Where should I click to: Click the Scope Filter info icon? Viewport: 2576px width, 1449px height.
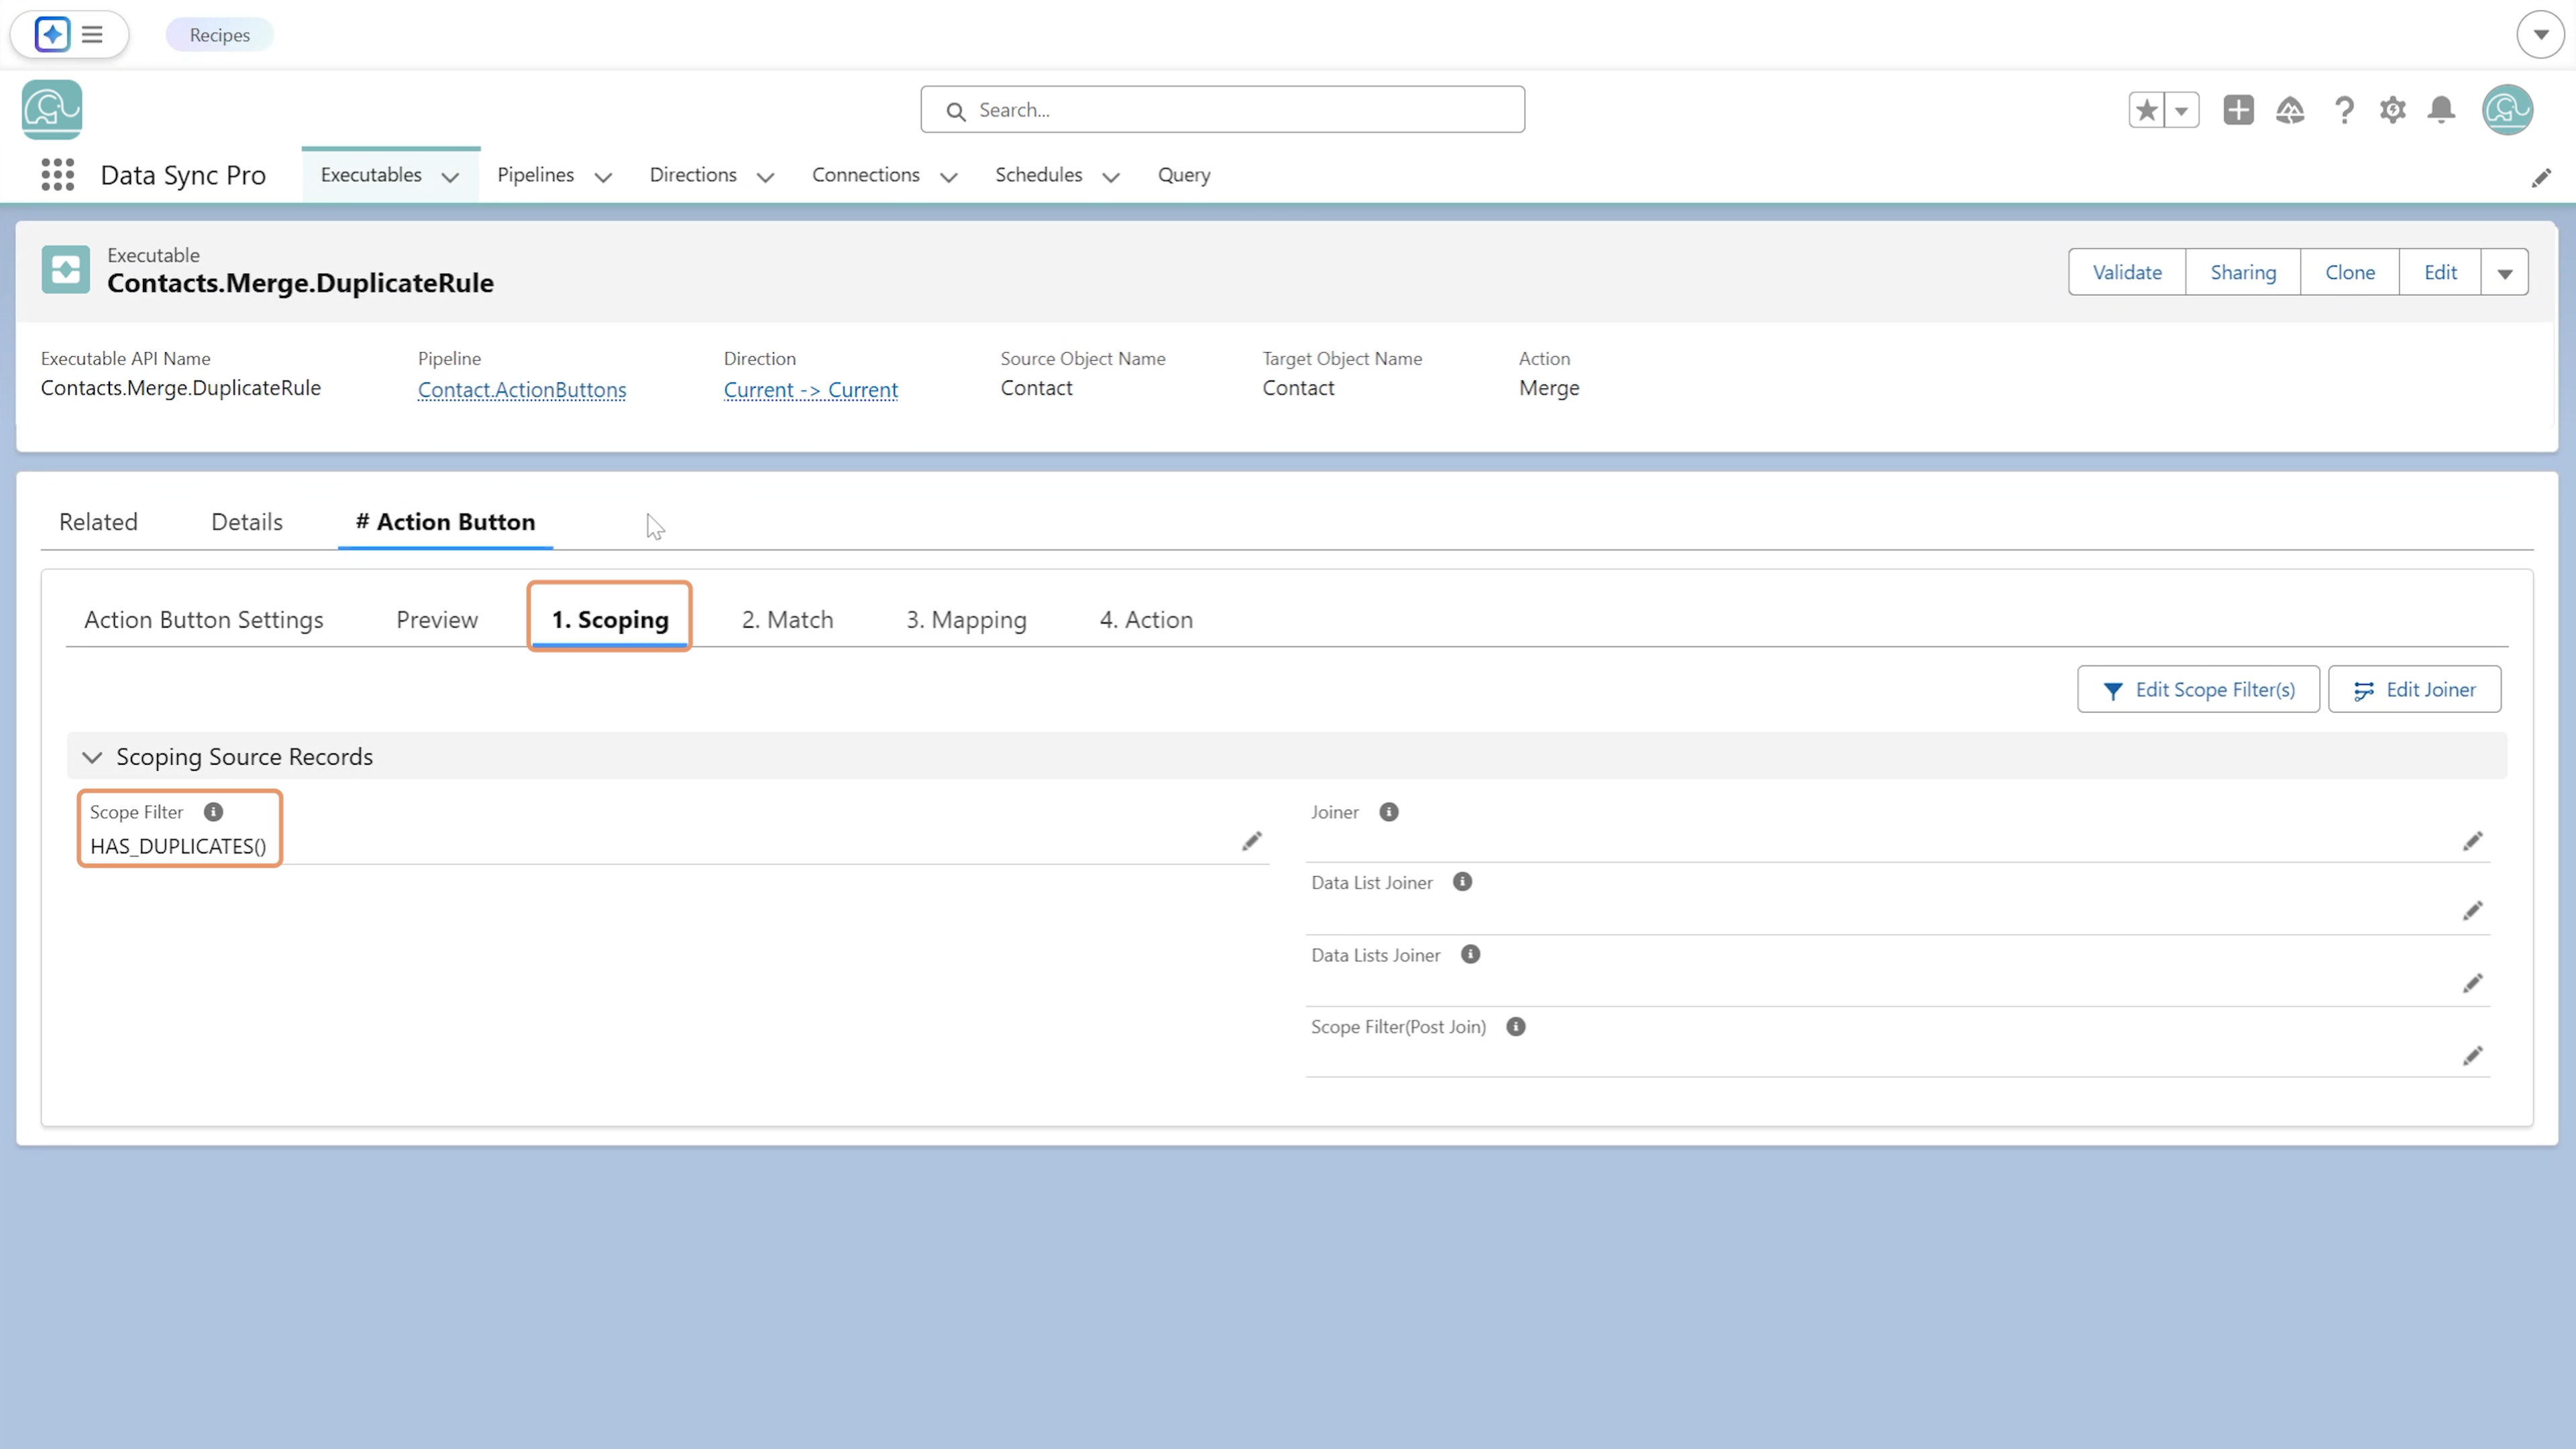click(x=213, y=812)
